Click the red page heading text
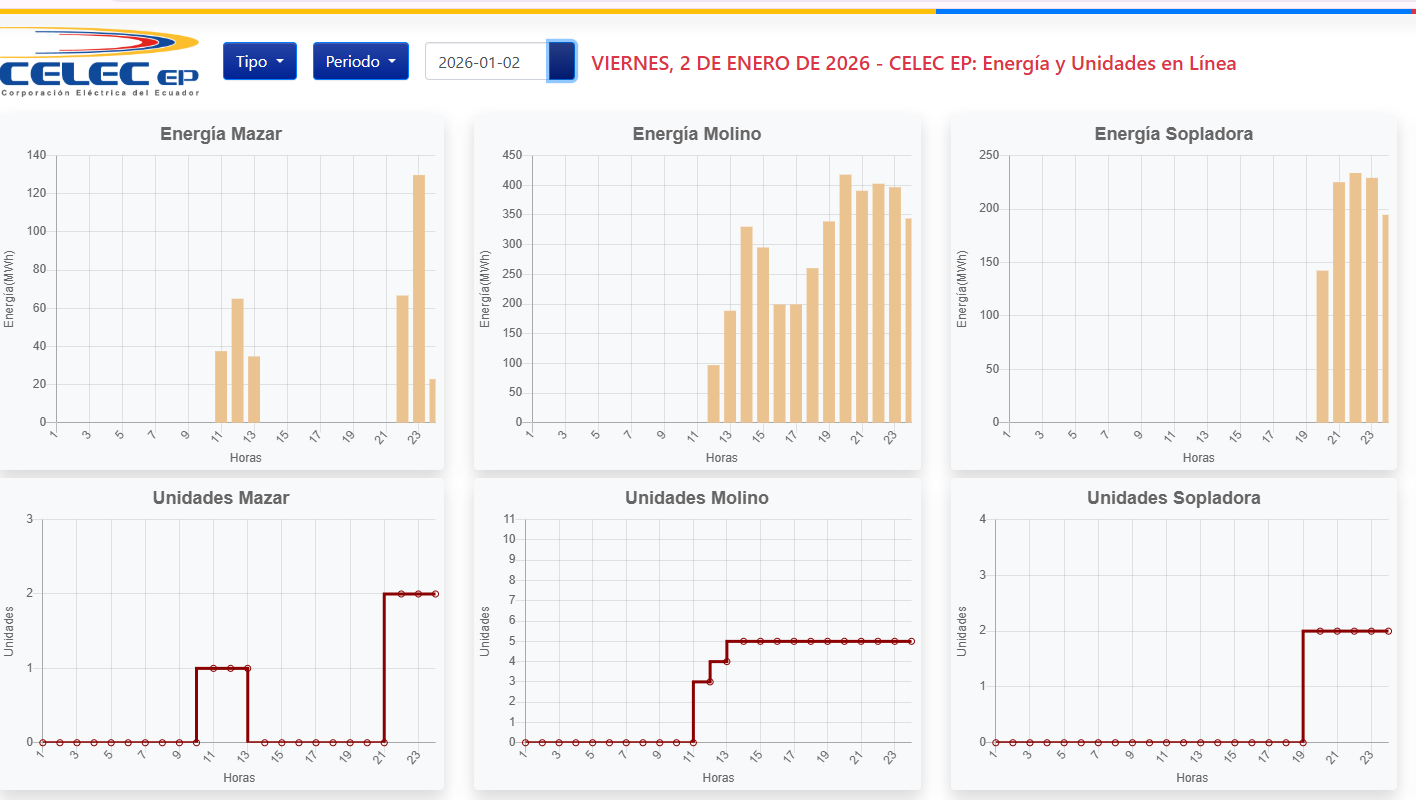This screenshot has height=800, width=1416. pos(913,63)
